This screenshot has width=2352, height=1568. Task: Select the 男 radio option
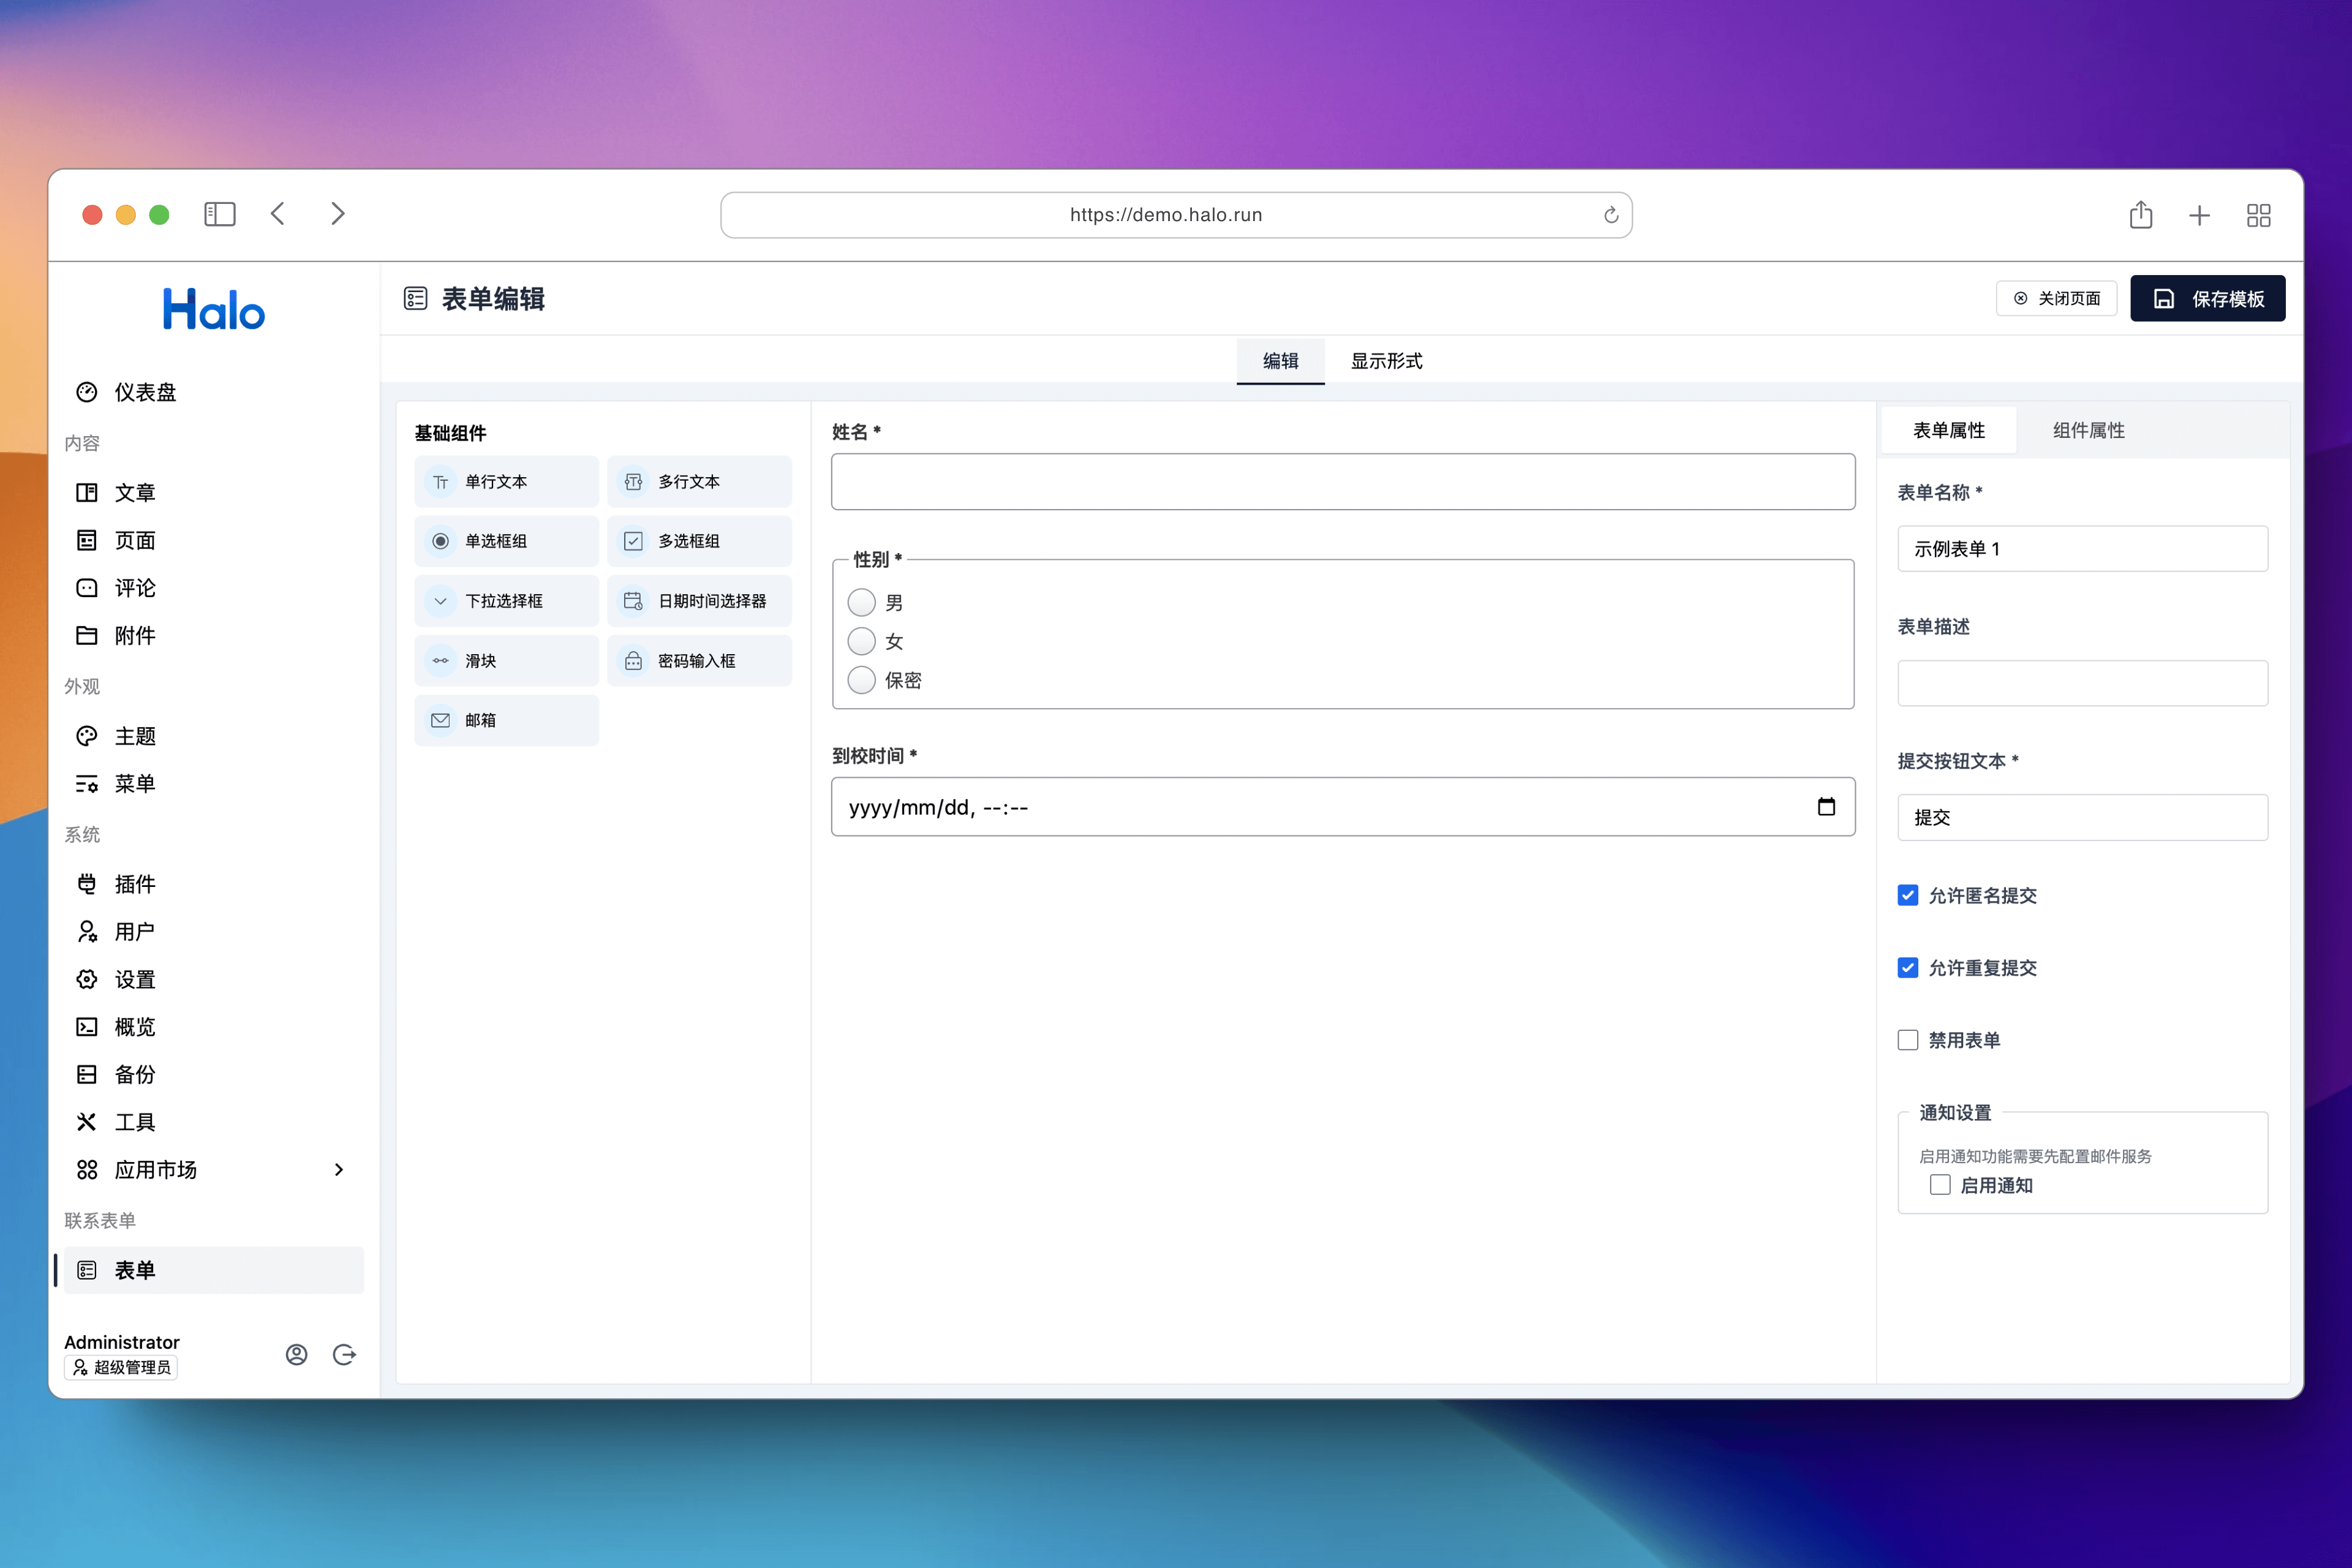[x=861, y=602]
